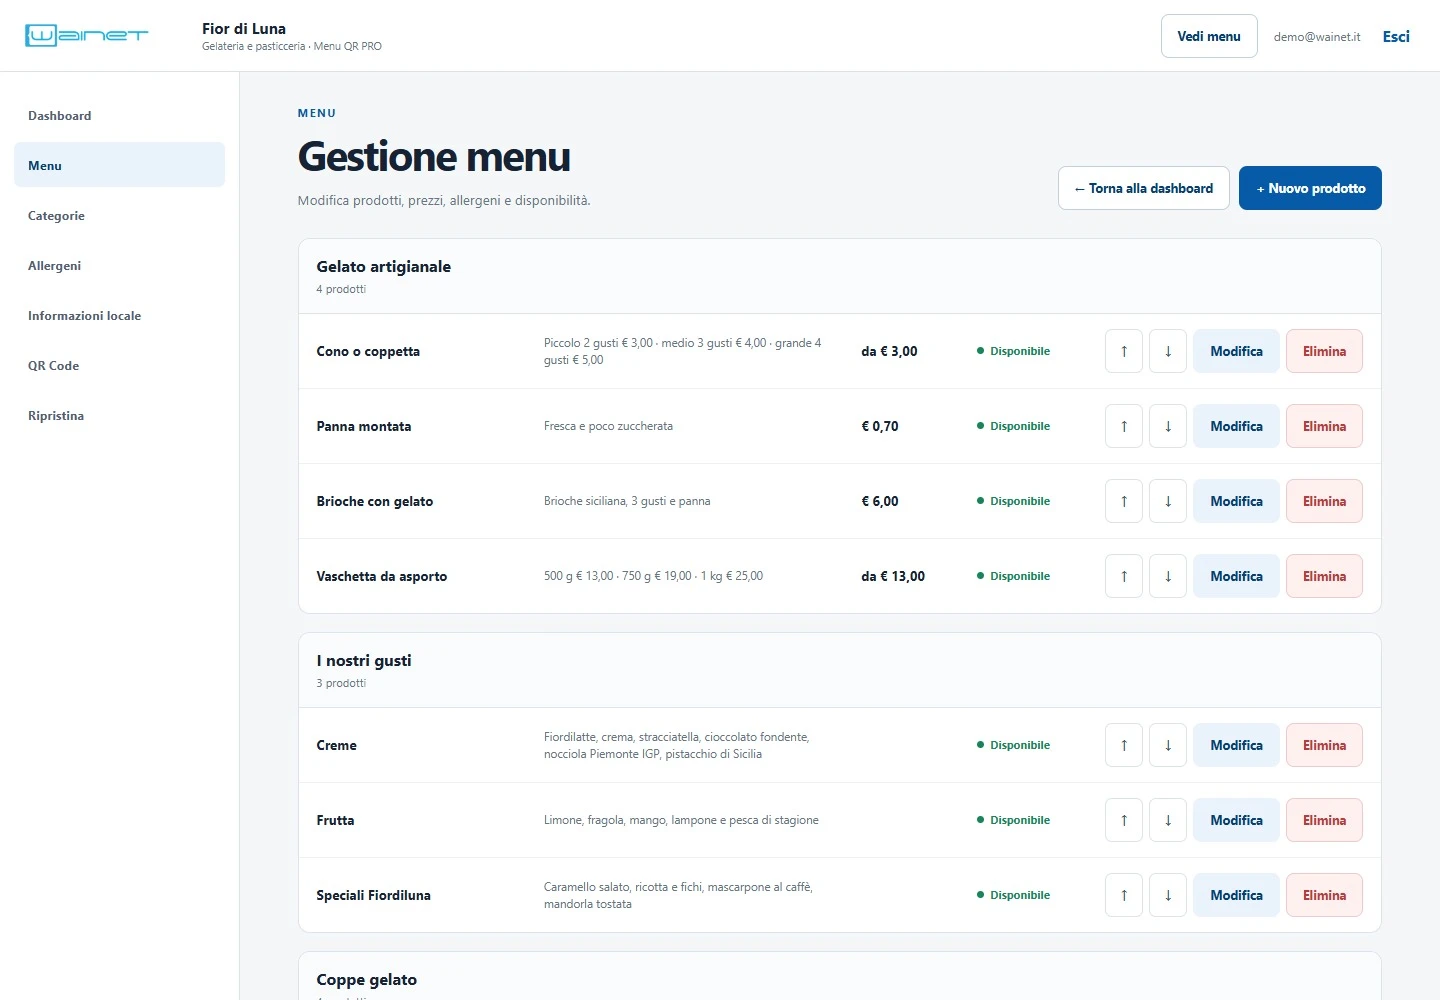Move Speciali Fiordiluna up
Viewport: 1440px width, 1000px height.
click(x=1124, y=895)
